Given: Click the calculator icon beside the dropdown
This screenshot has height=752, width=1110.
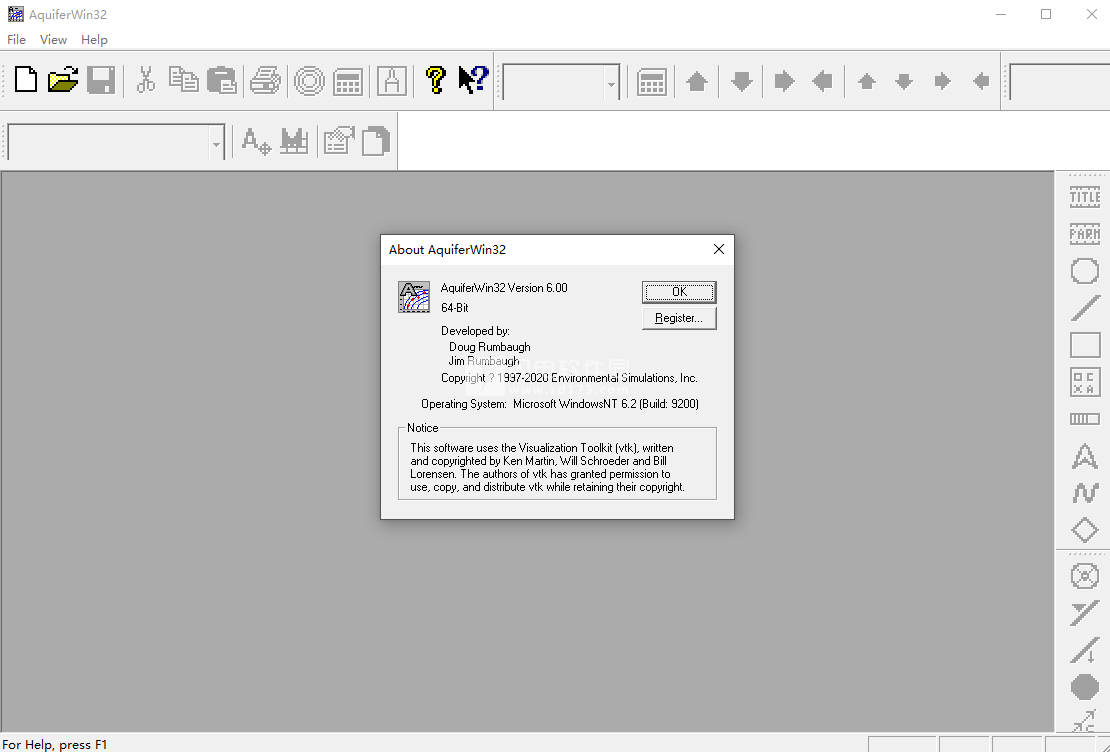Looking at the screenshot, I should (651, 81).
